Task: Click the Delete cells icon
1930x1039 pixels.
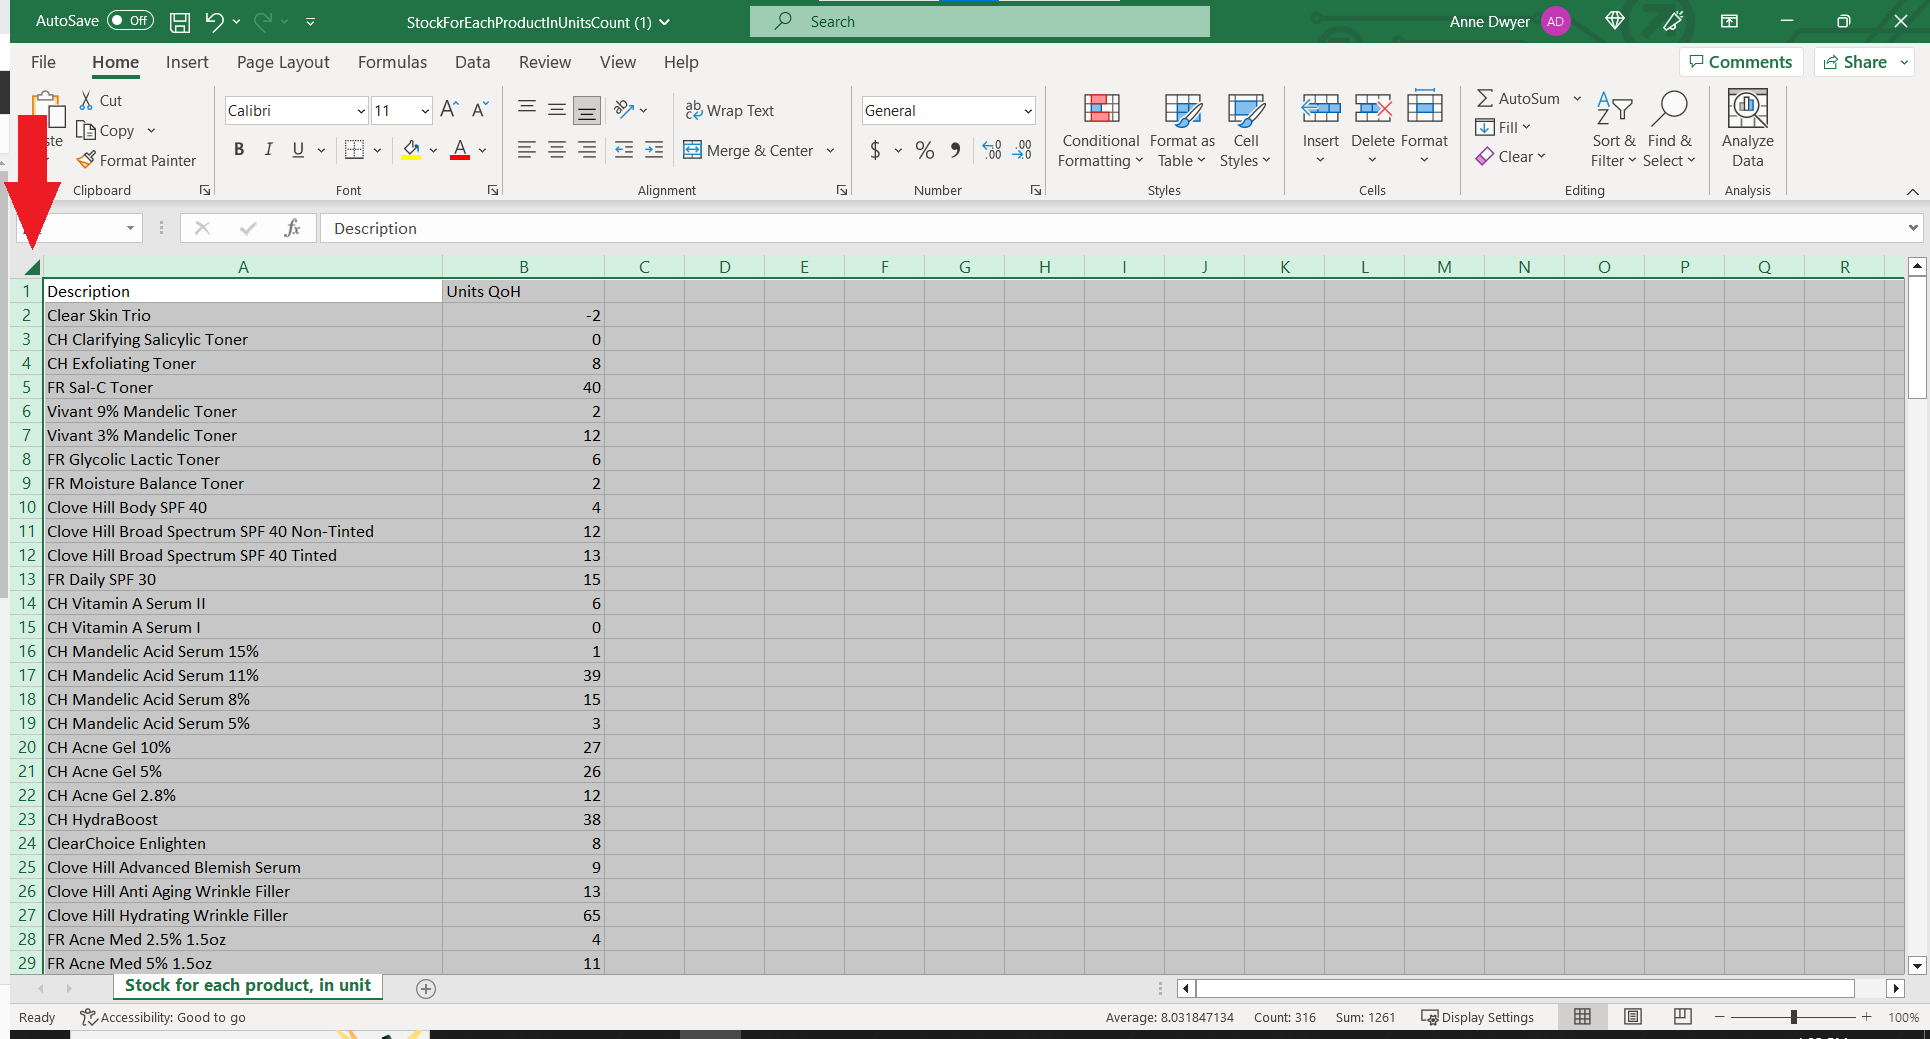Action: (1373, 108)
